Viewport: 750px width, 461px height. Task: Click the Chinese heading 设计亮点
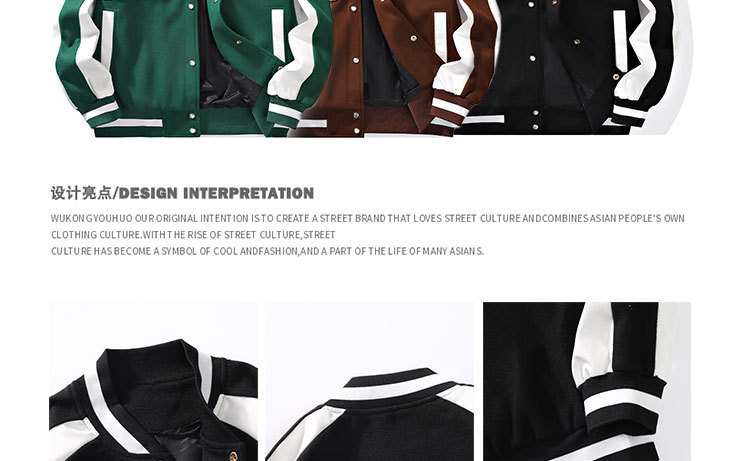tap(81, 193)
